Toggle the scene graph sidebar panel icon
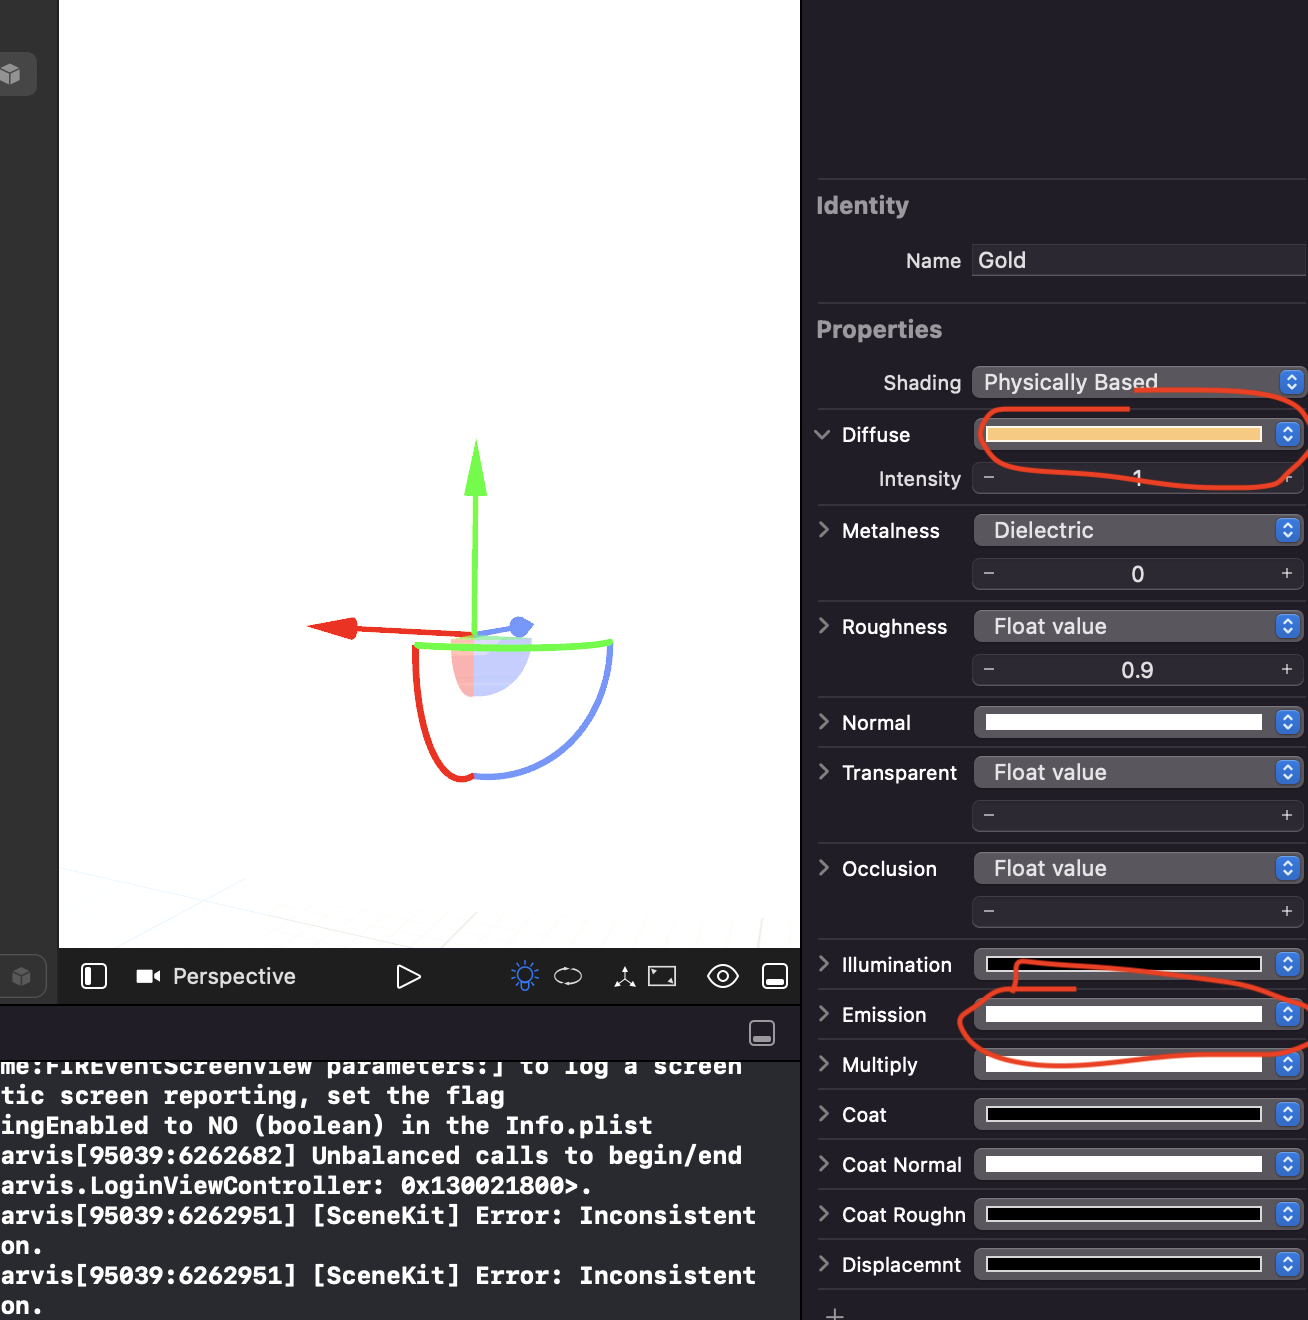1308x1320 pixels. click(94, 976)
